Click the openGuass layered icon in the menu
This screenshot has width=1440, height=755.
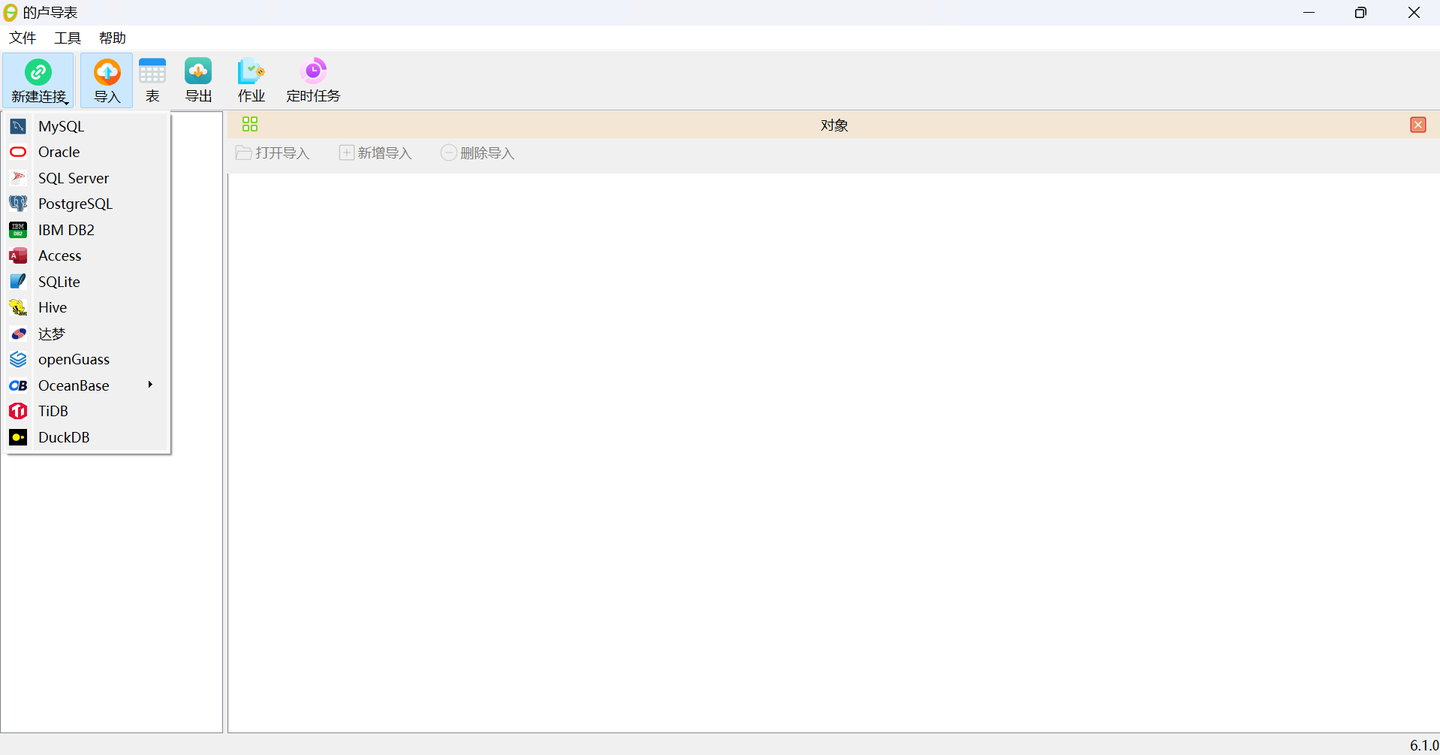(18, 359)
